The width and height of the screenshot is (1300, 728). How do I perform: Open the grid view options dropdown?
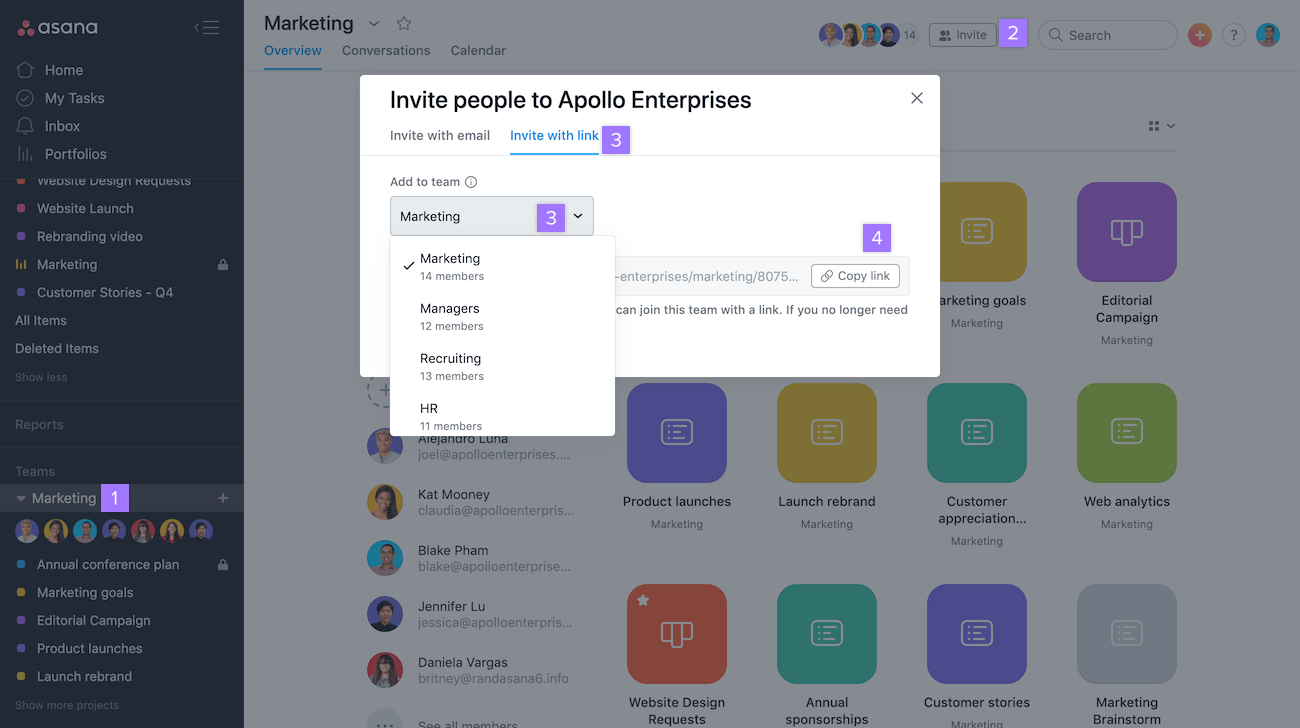point(1161,126)
